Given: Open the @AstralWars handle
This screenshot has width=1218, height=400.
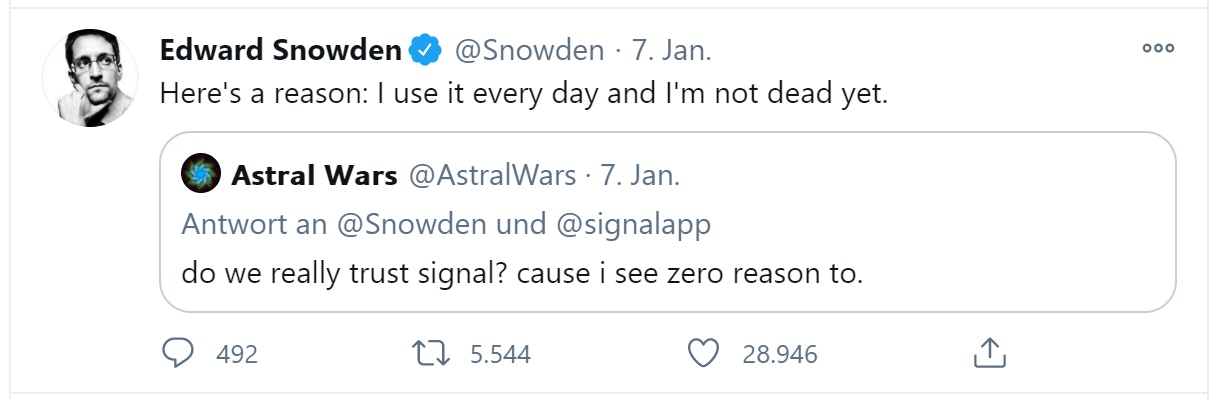Looking at the screenshot, I should click(x=492, y=177).
